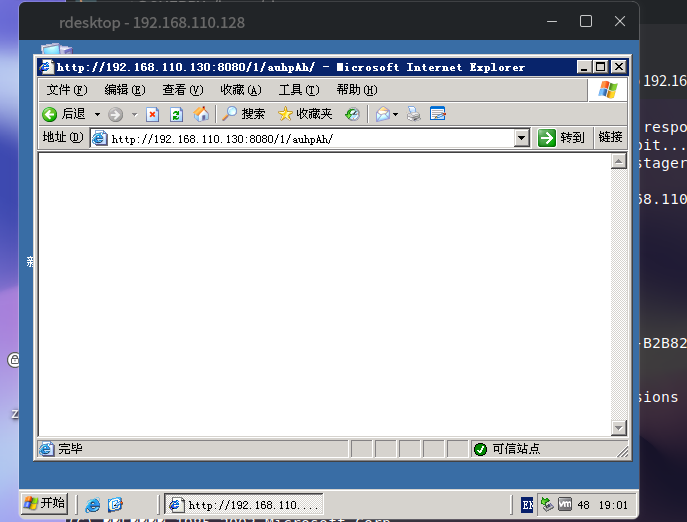Open the 文件(F) menu
This screenshot has width=687, height=522.
(x=66, y=90)
